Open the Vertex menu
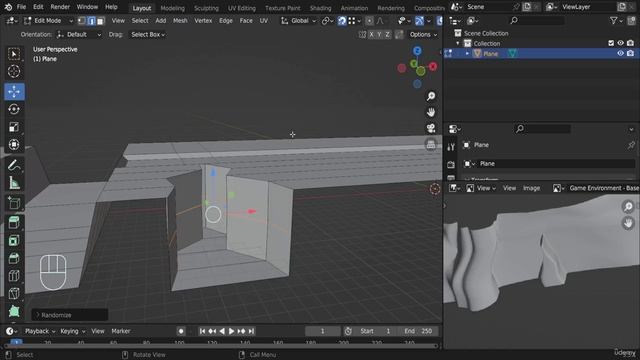The width and height of the screenshot is (640, 360). coord(203,20)
